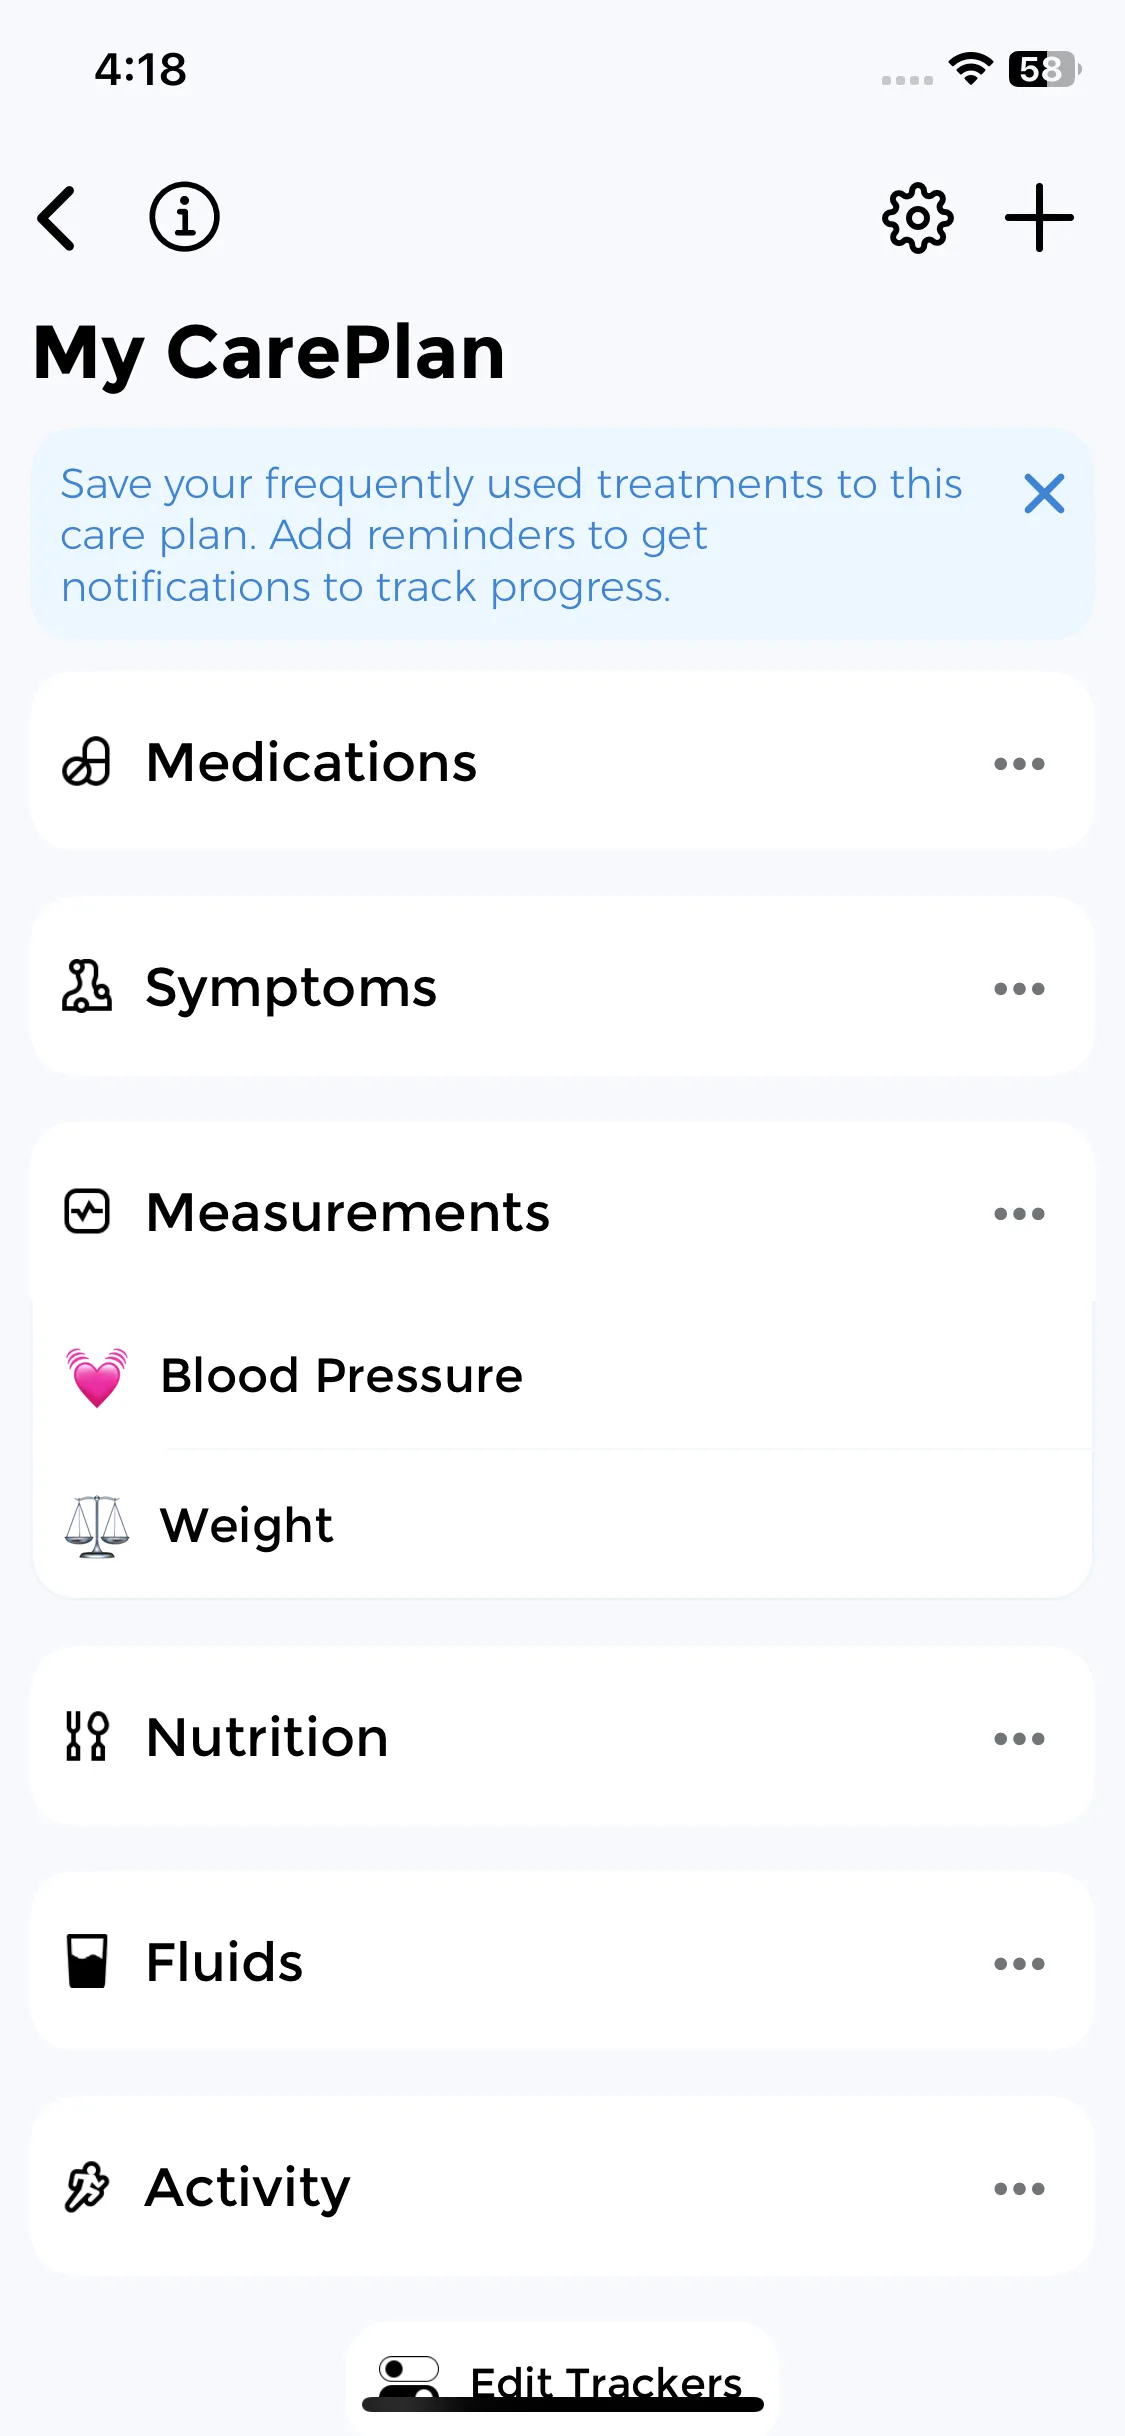1125x2436 pixels.
Task: Tap the Nutrition utensils icon
Action: click(87, 1737)
